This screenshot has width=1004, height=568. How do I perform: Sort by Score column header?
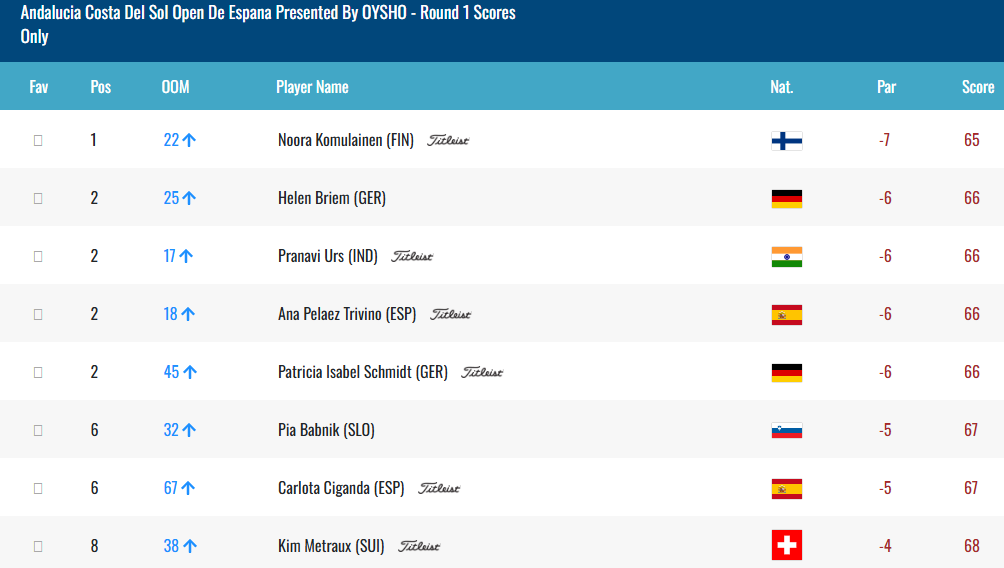(x=977, y=87)
